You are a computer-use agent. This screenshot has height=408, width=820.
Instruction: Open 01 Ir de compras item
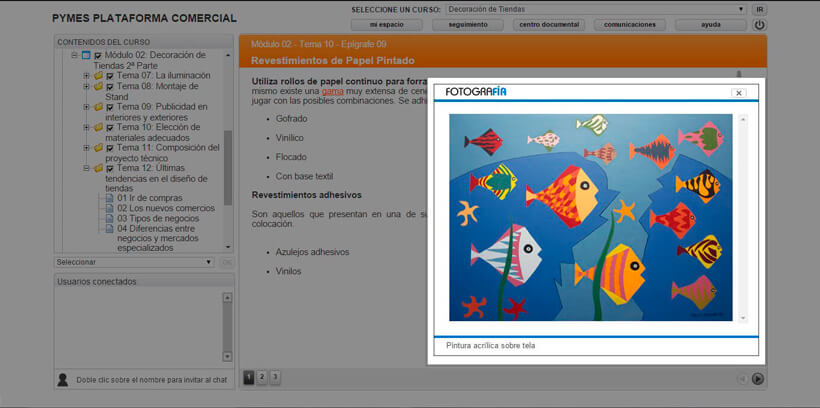(x=150, y=198)
